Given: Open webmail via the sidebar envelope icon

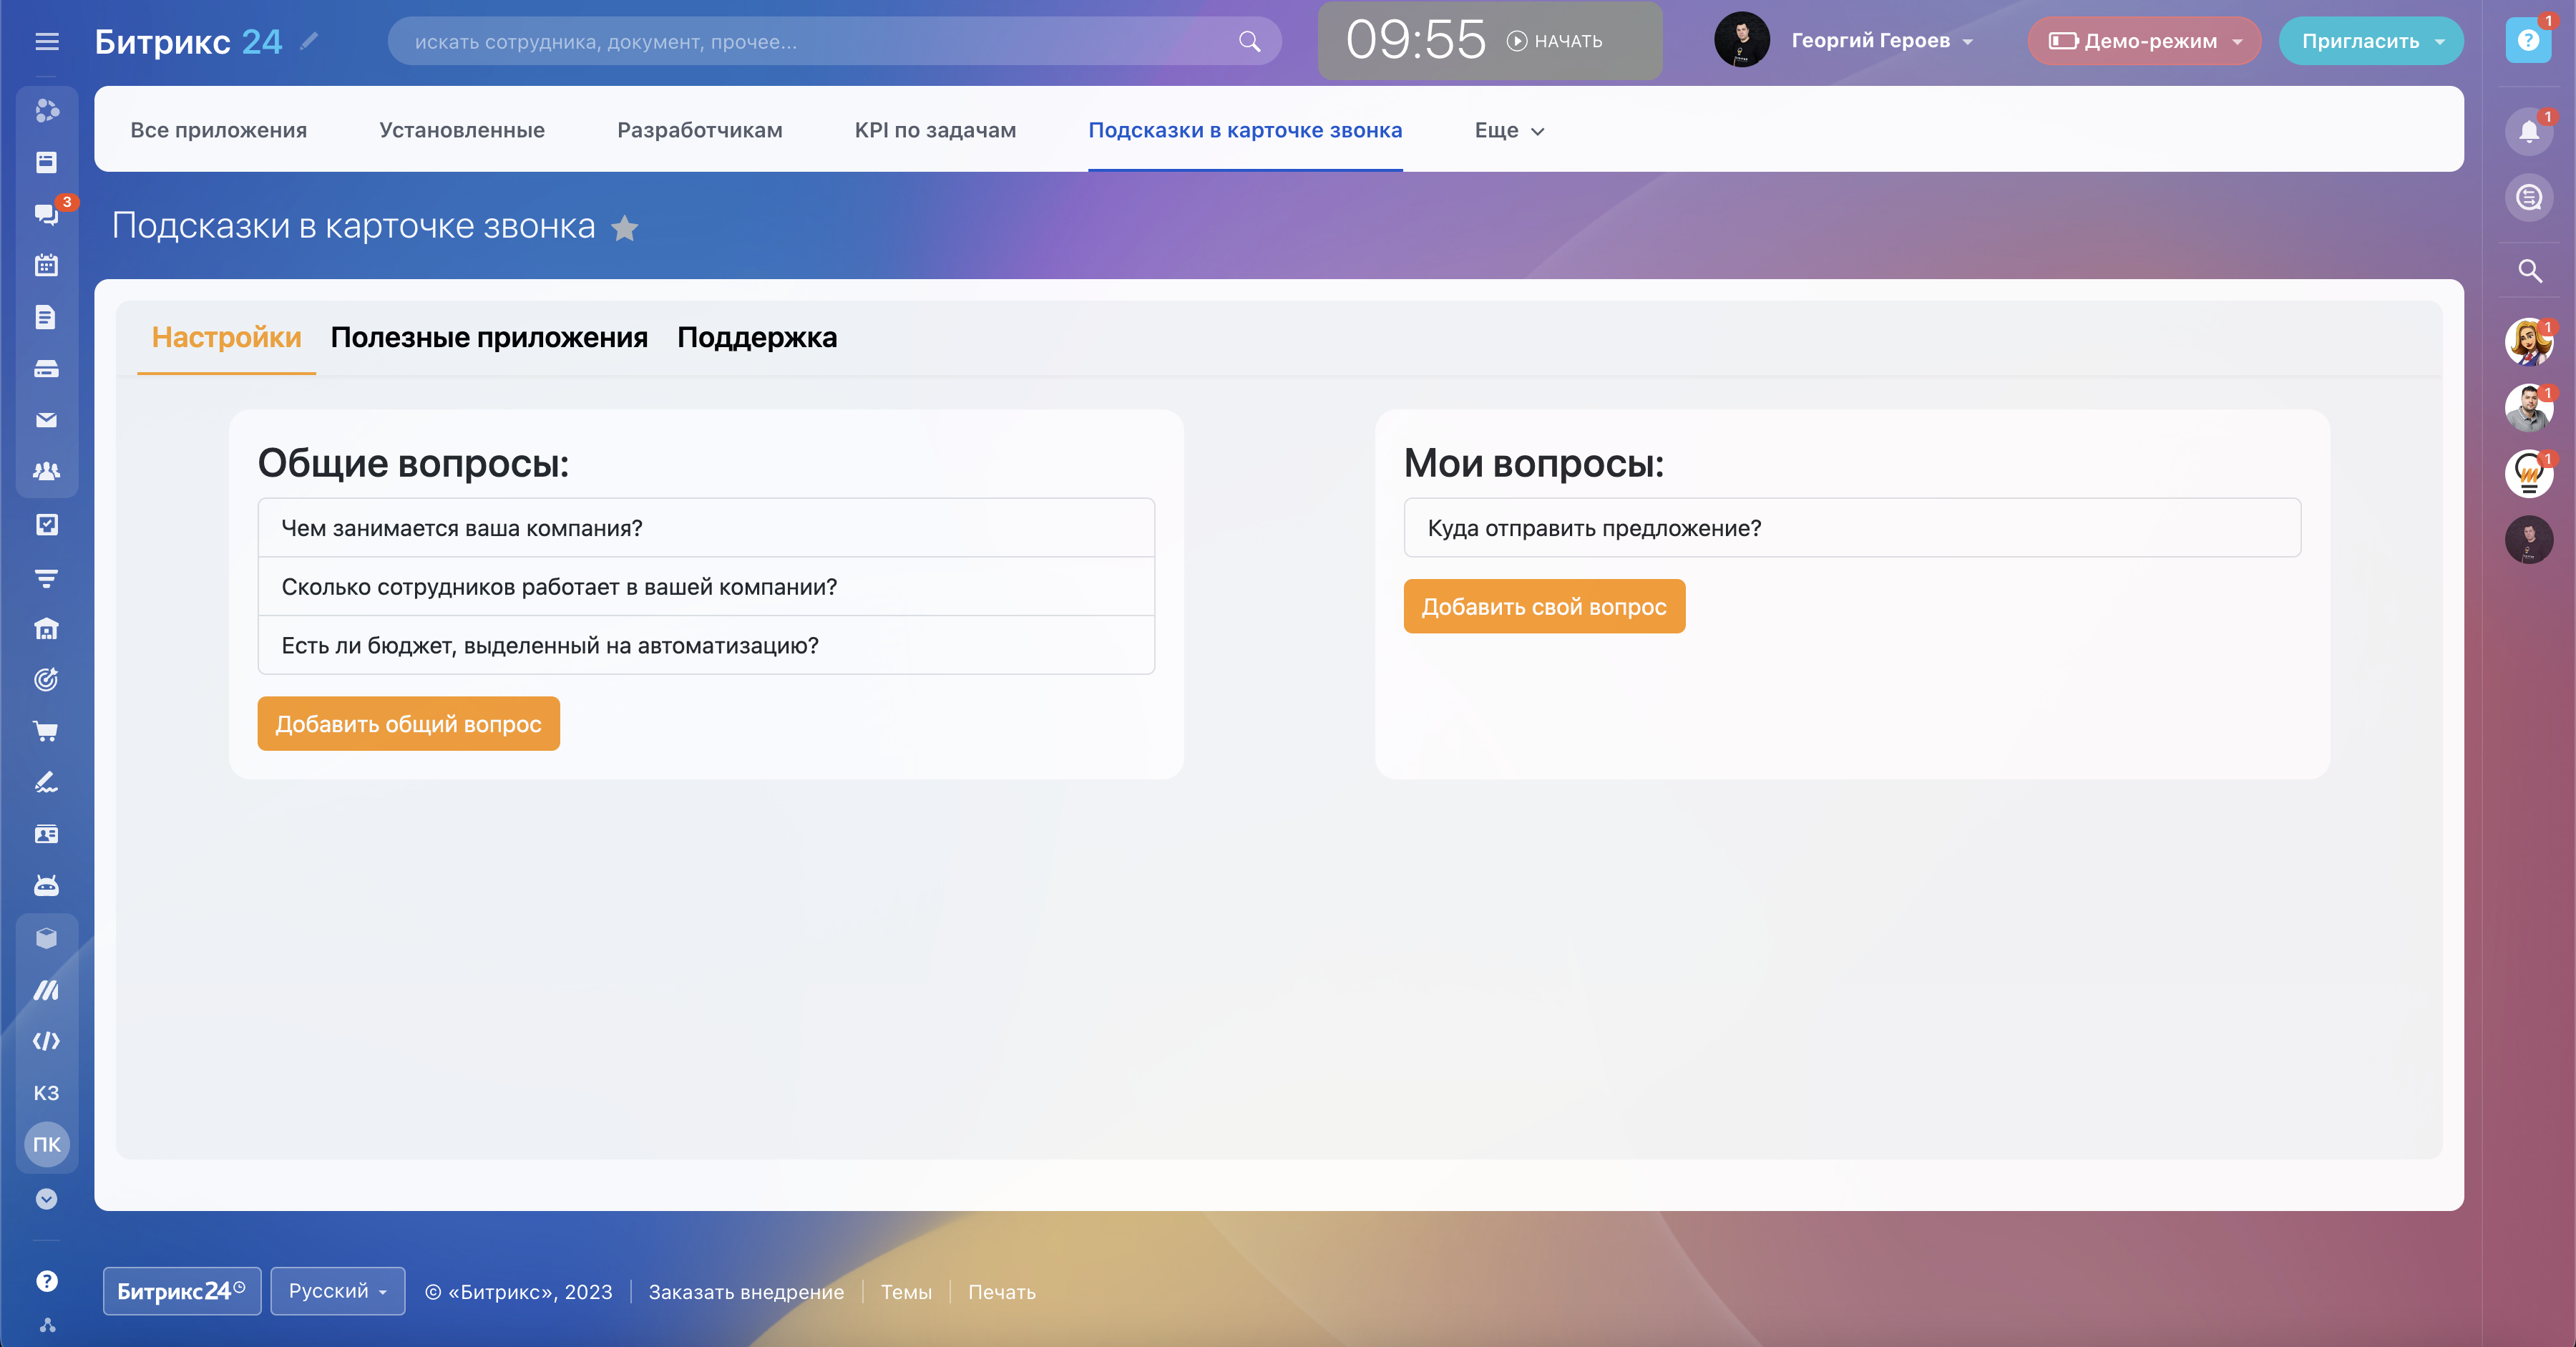Looking at the screenshot, I should point(46,420).
